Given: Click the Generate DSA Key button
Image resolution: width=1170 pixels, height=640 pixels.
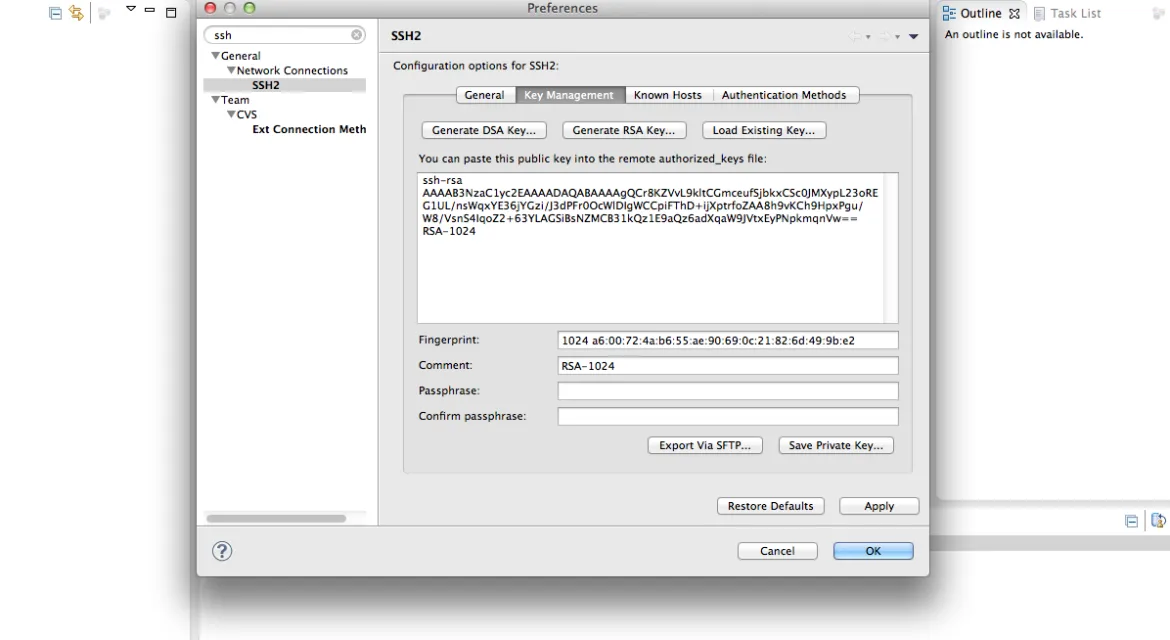Looking at the screenshot, I should click(x=483, y=129).
